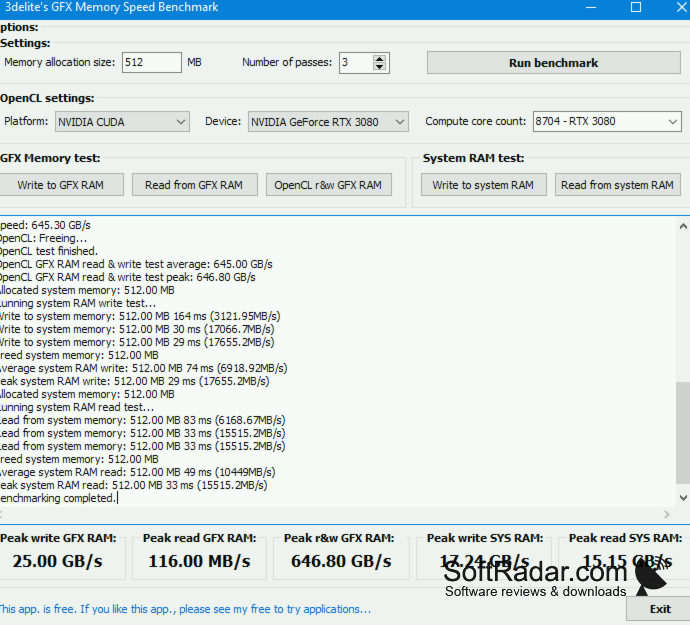Run the OpenCL r&w GFX RAM test
This screenshot has width=690, height=625.
(x=328, y=185)
